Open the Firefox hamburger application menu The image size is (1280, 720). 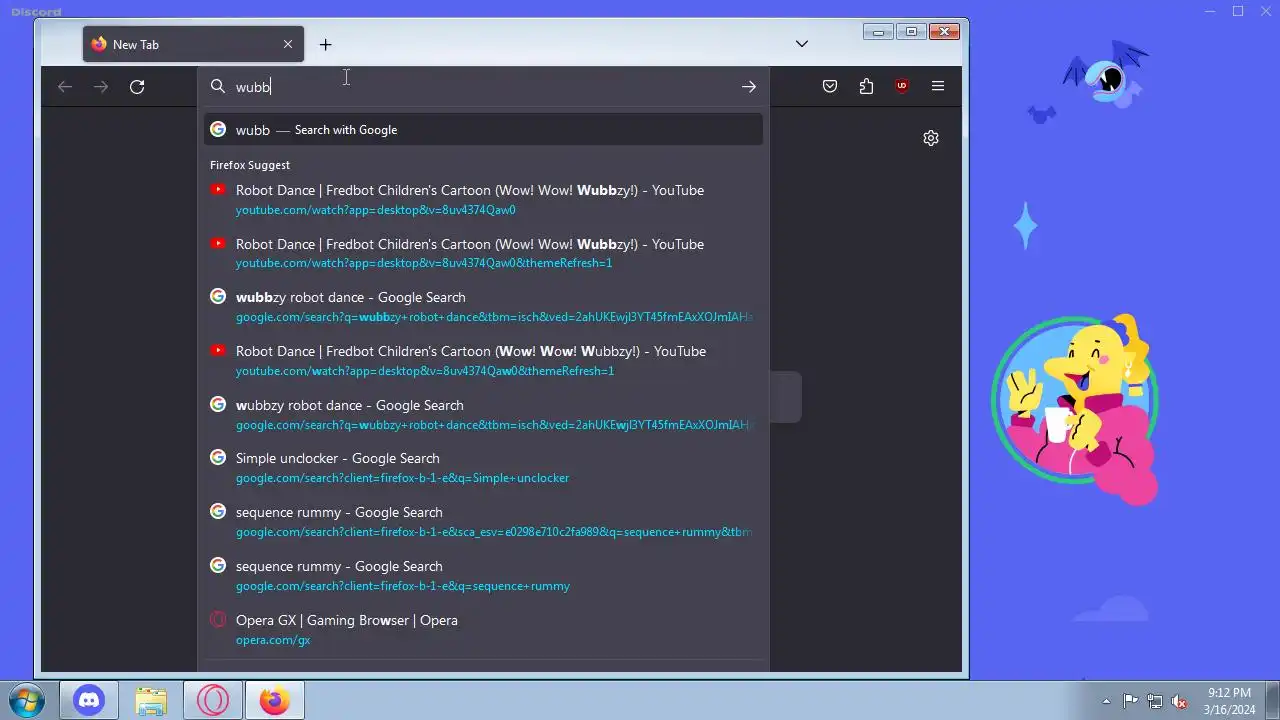938,87
